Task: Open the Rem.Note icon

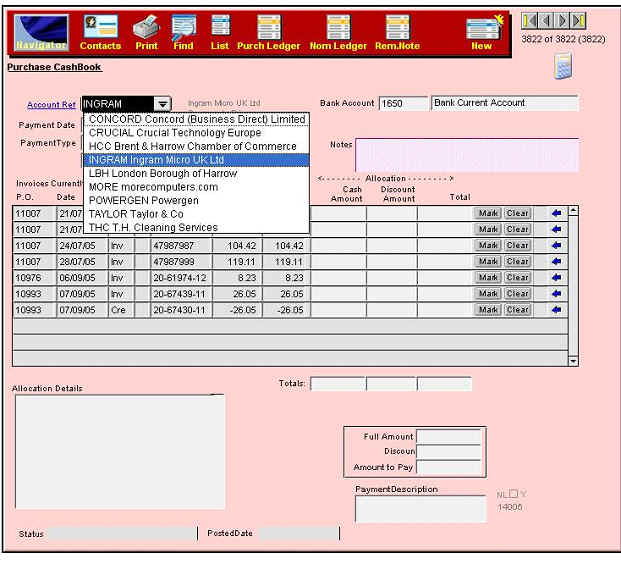Action: point(397,32)
